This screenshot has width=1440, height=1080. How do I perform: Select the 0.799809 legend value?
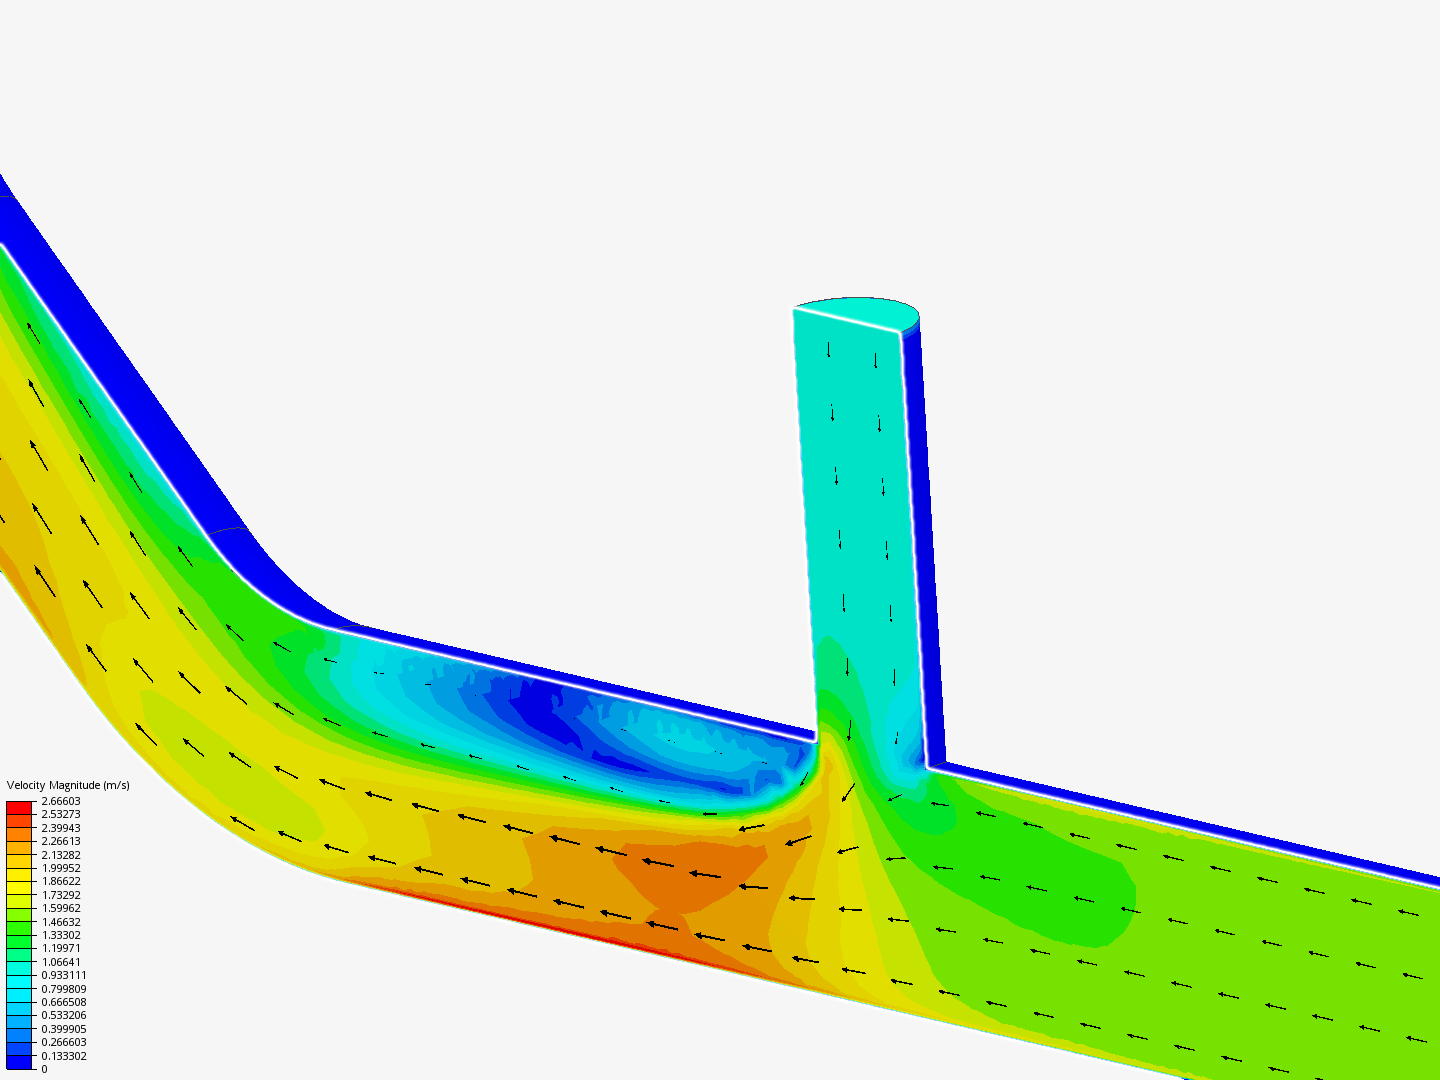click(64, 989)
